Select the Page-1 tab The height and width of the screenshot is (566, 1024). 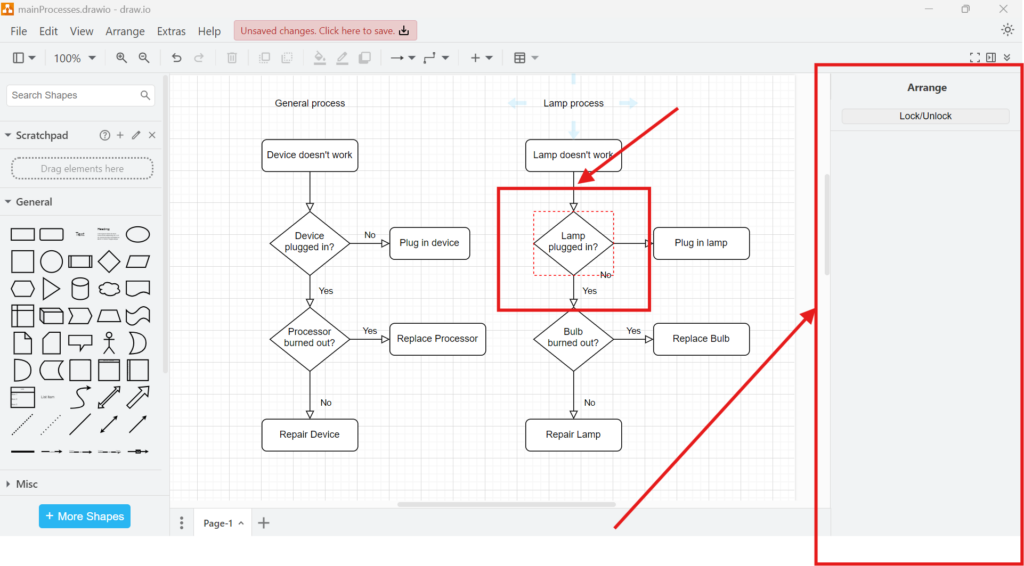pos(222,523)
